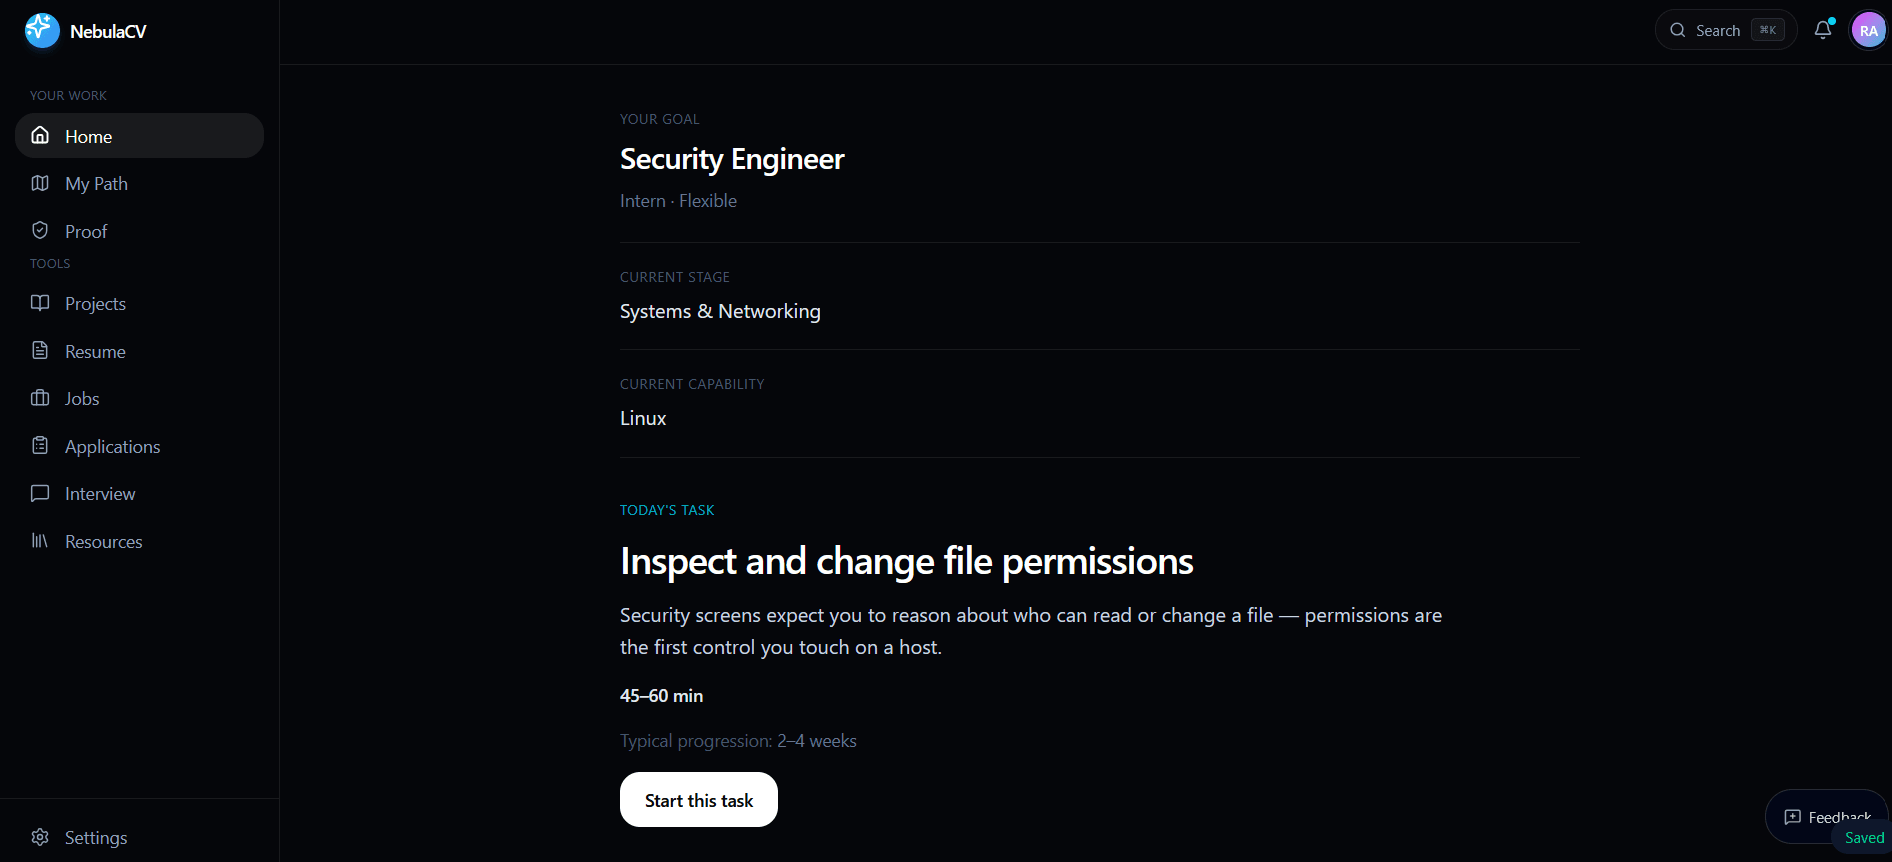Navigate to Applications menu item

139,446
